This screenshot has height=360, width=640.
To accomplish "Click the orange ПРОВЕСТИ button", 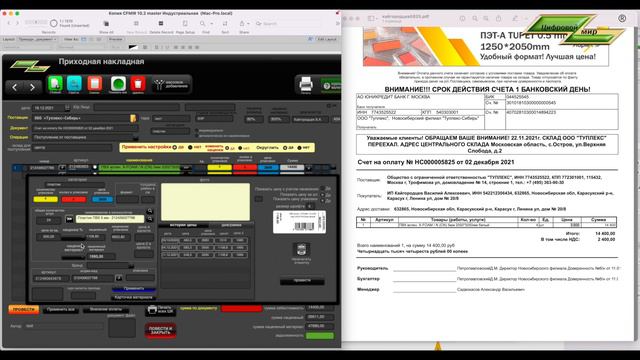I will pos(24,309).
